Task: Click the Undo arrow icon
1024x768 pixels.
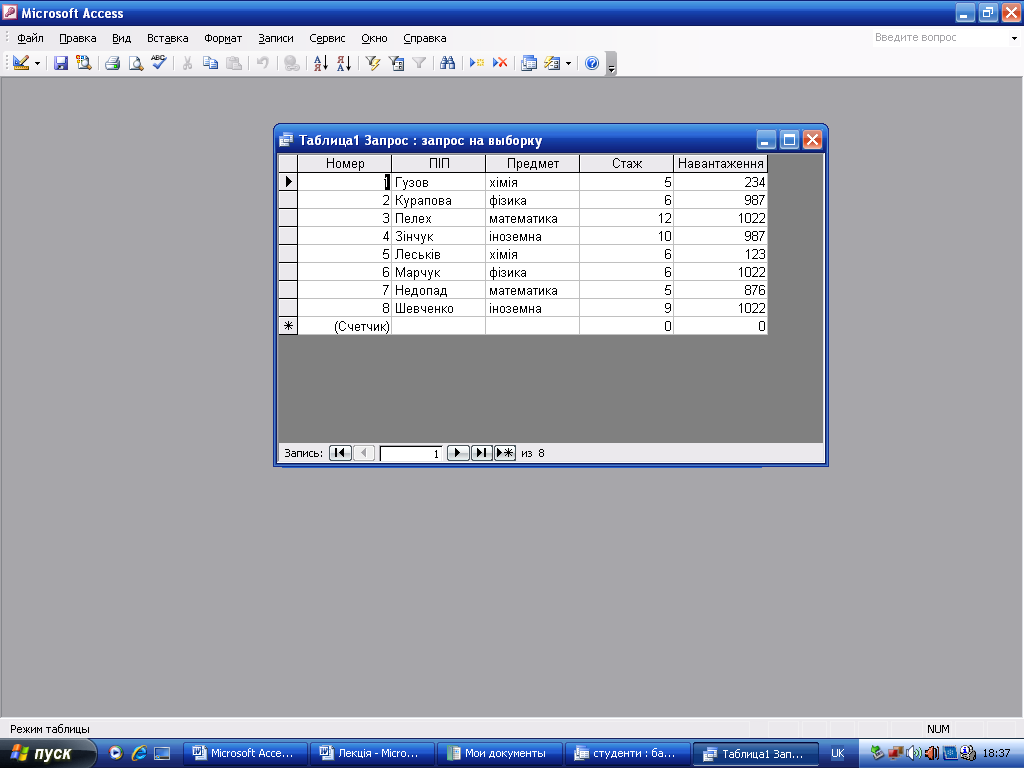Action: pyautogui.click(x=263, y=63)
